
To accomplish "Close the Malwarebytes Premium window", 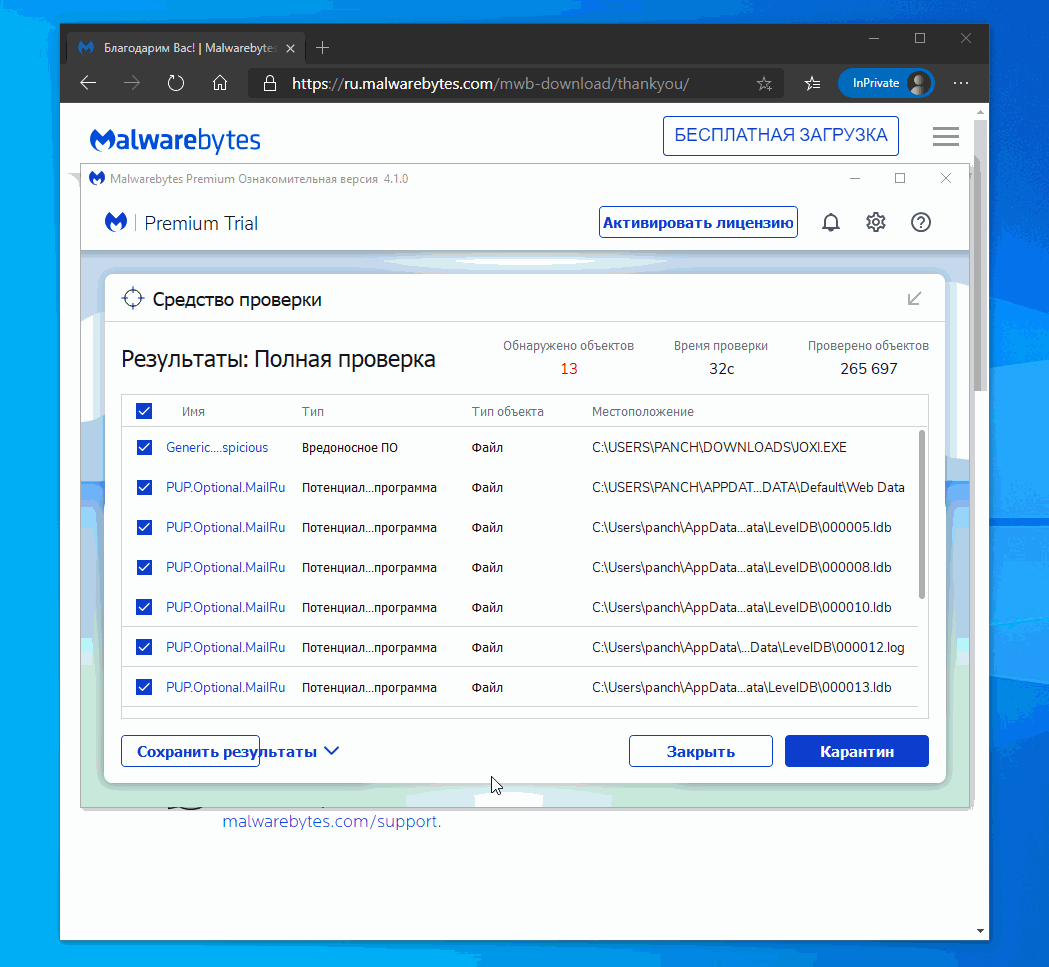I will [945, 178].
